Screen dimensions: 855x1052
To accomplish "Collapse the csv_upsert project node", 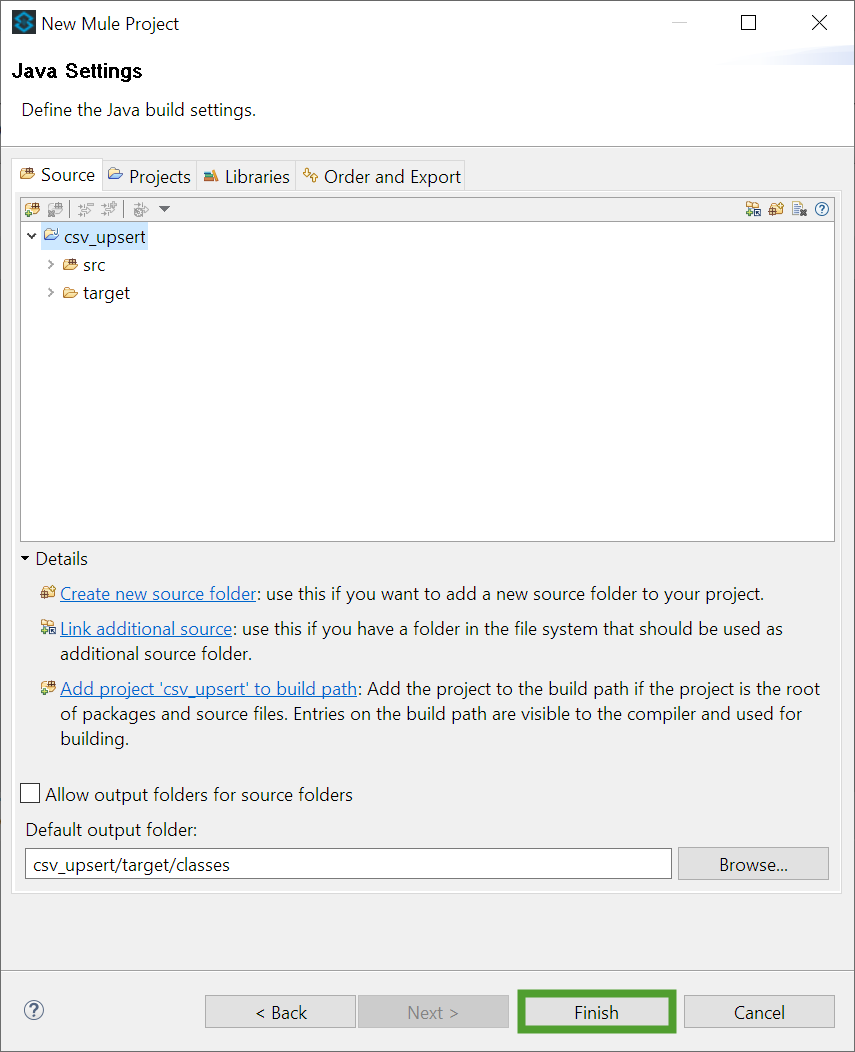I will point(32,236).
